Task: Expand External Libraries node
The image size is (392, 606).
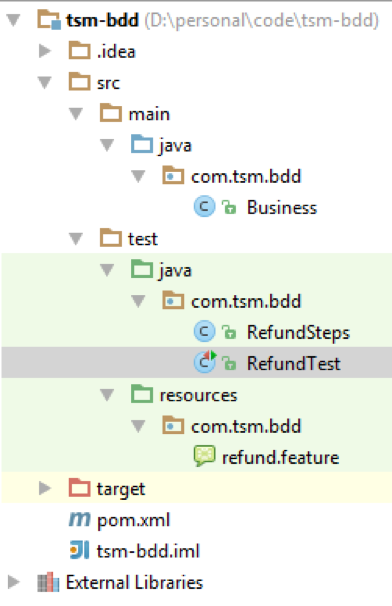Action: pyautogui.click(x=14, y=582)
